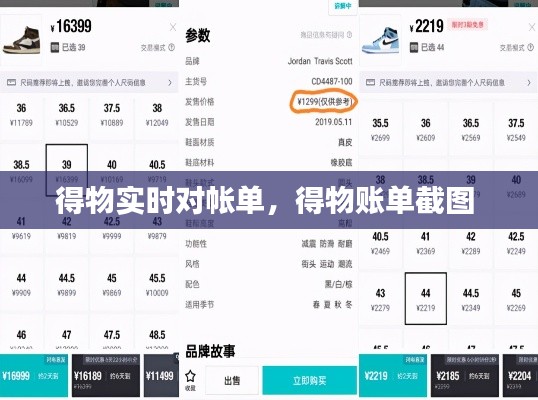Open trade mode help icon on left panel
Image resolution: width=538 pixels, height=400 pixels.
(172, 47)
